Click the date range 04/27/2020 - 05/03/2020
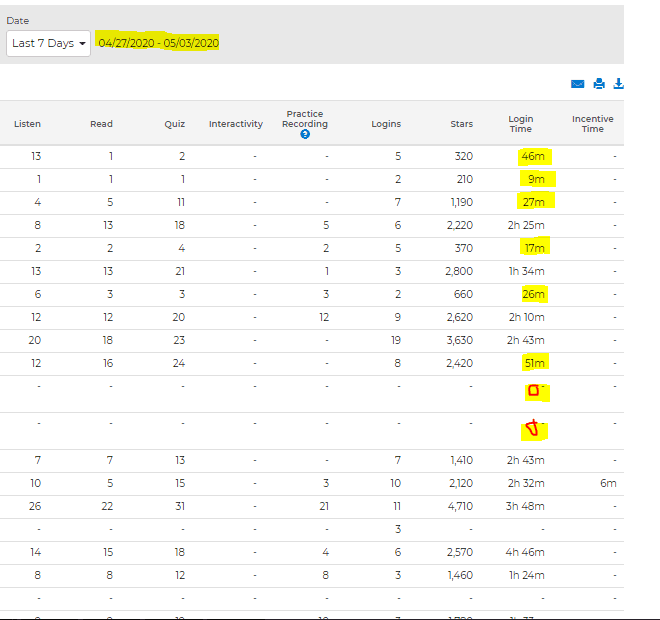 pos(159,43)
